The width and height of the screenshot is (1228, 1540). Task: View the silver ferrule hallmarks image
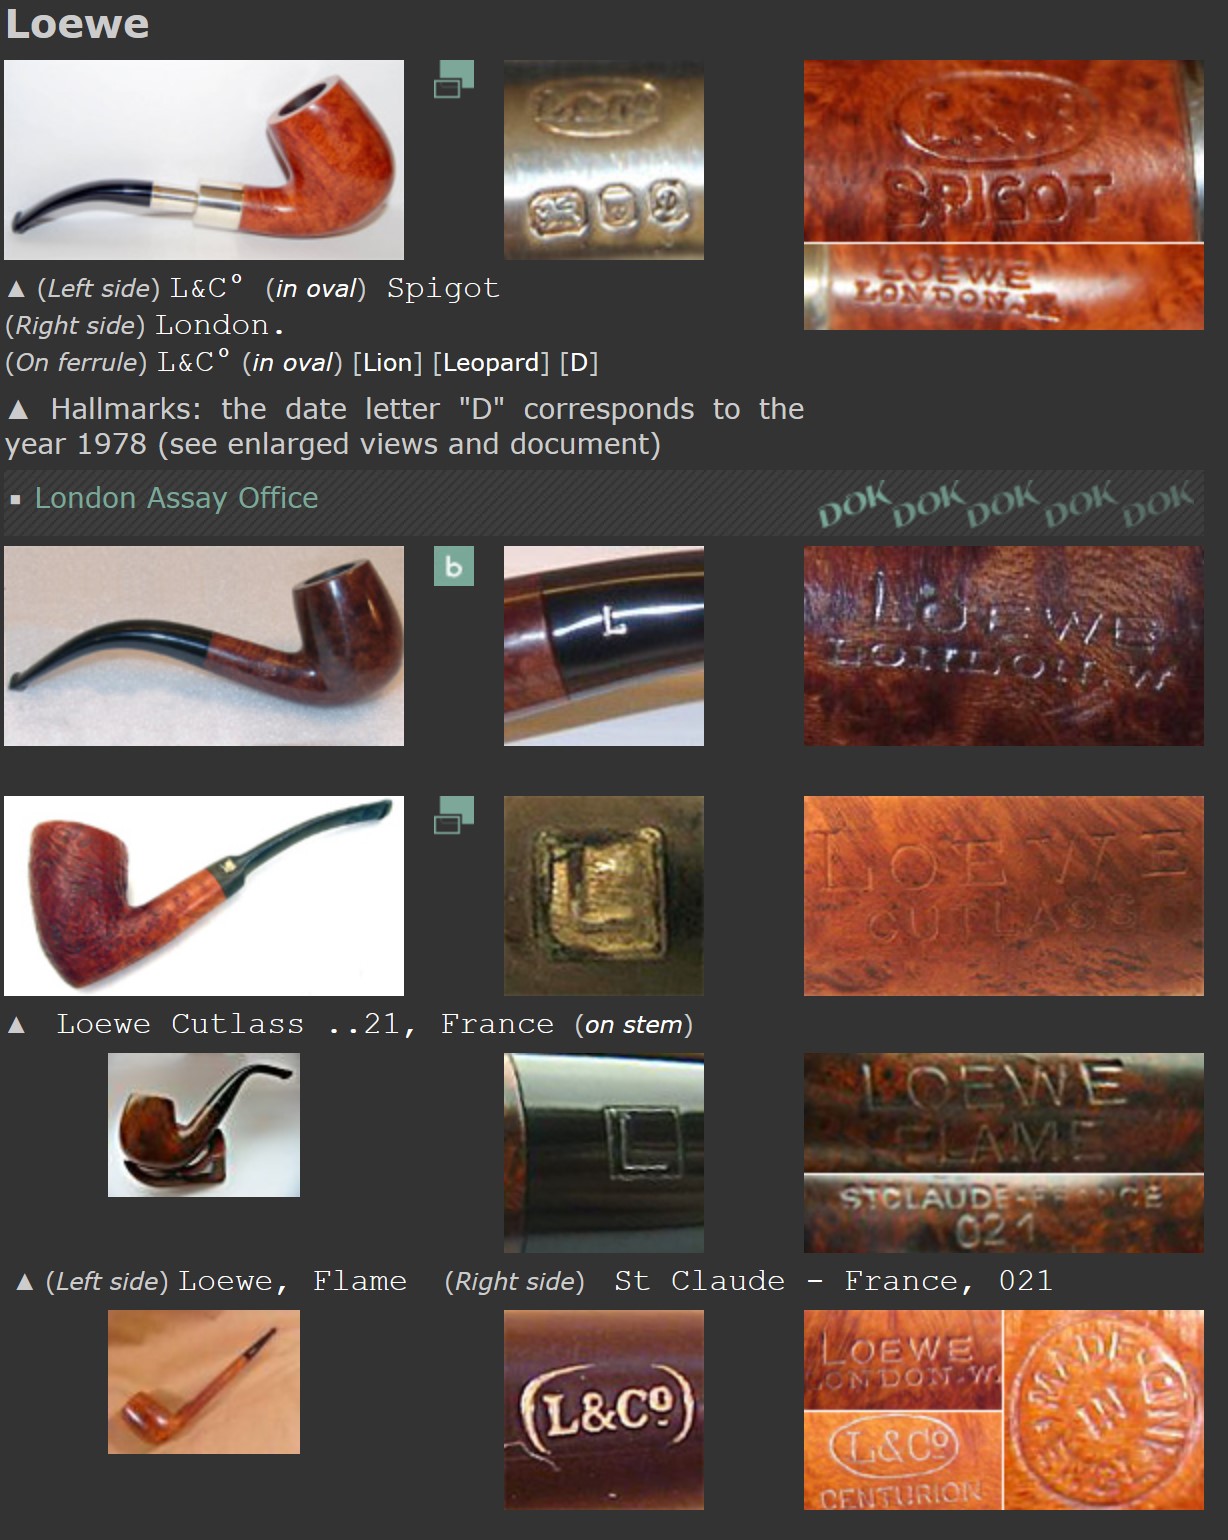[x=604, y=160]
